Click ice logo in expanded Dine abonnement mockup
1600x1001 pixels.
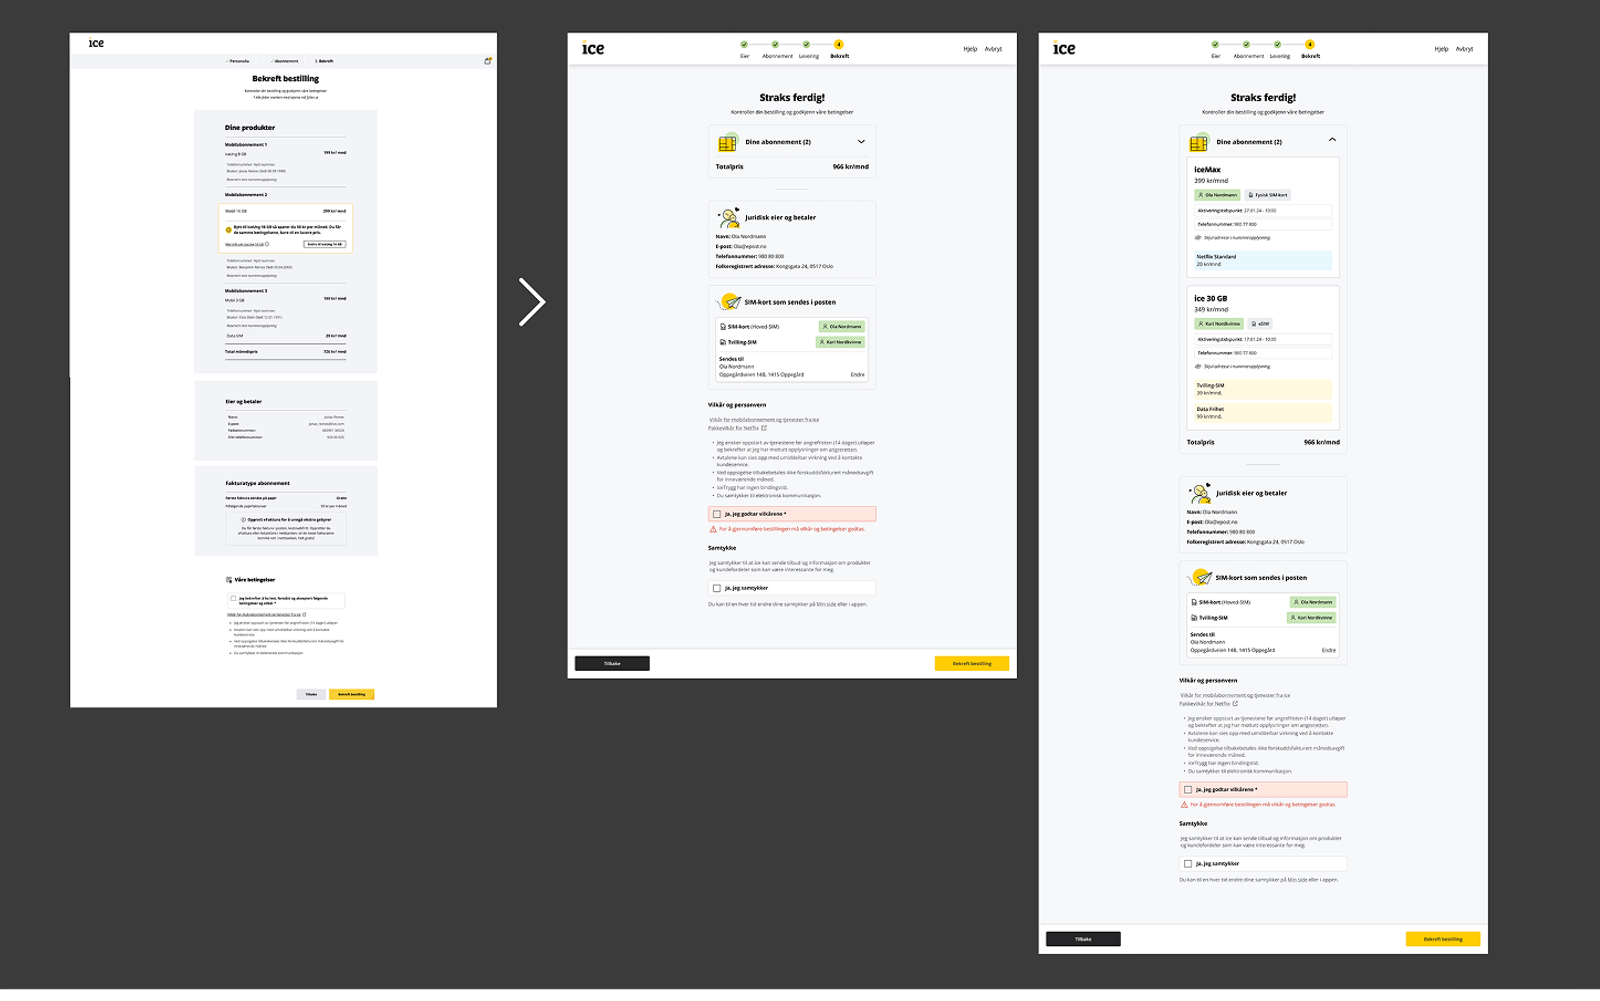tap(1064, 48)
